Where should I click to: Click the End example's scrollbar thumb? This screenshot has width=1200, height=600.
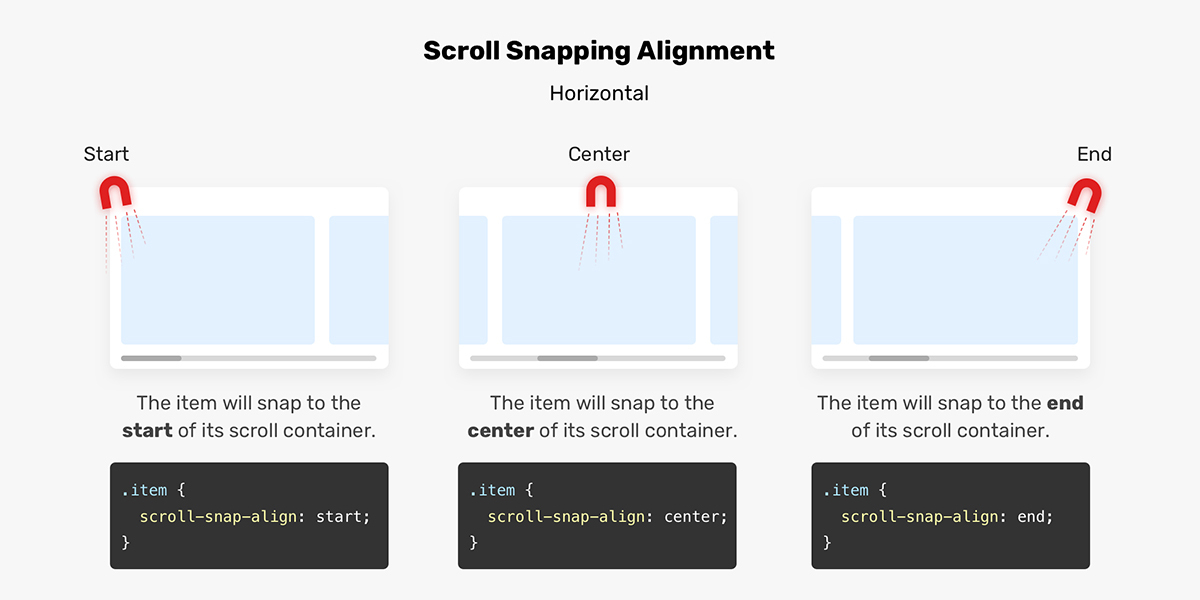click(898, 357)
